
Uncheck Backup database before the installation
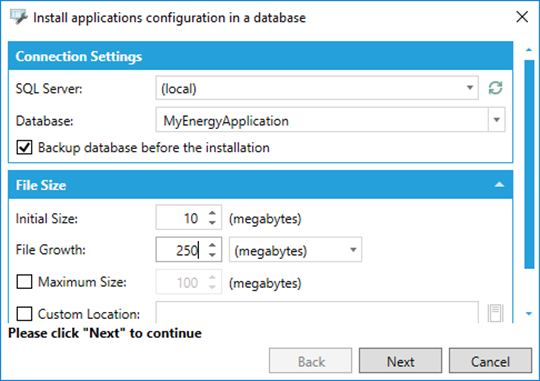(x=24, y=147)
